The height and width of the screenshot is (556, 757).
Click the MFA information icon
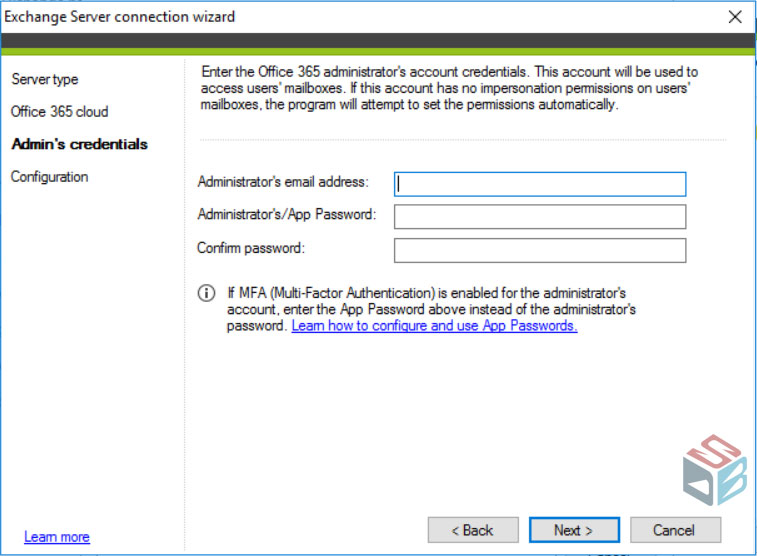tap(207, 293)
